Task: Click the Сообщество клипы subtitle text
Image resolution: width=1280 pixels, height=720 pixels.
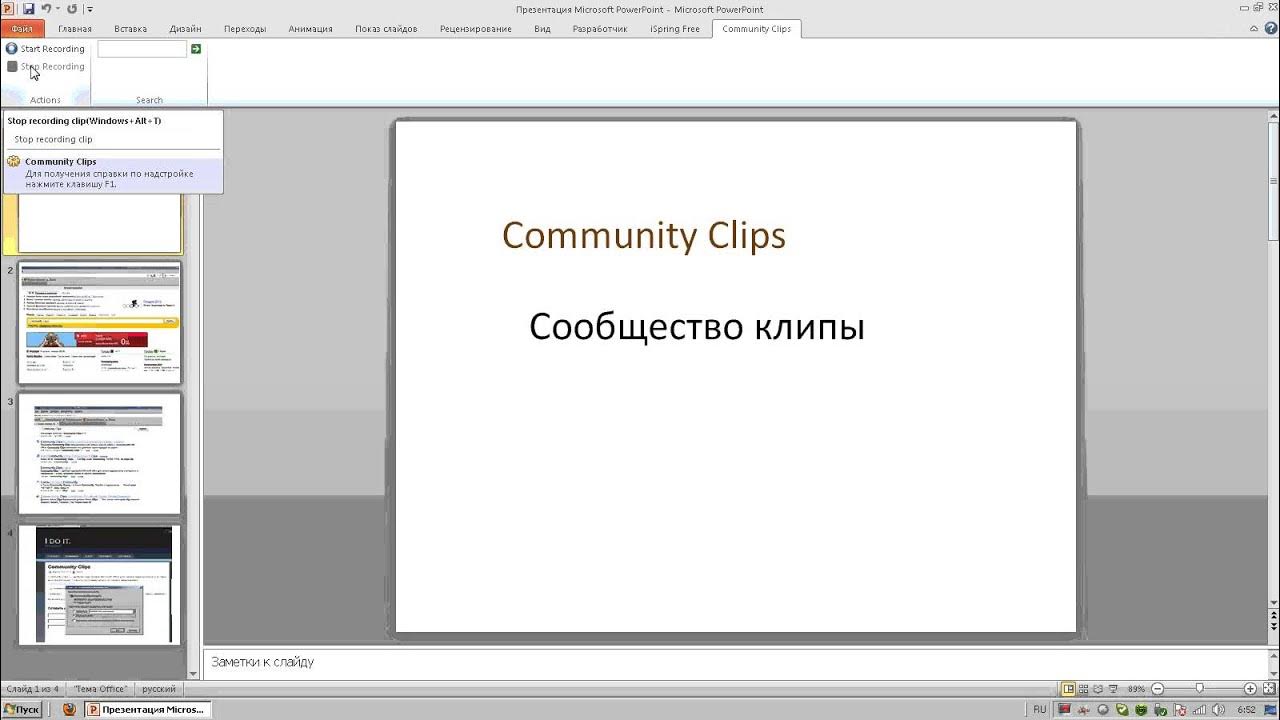Action: pyautogui.click(x=697, y=327)
